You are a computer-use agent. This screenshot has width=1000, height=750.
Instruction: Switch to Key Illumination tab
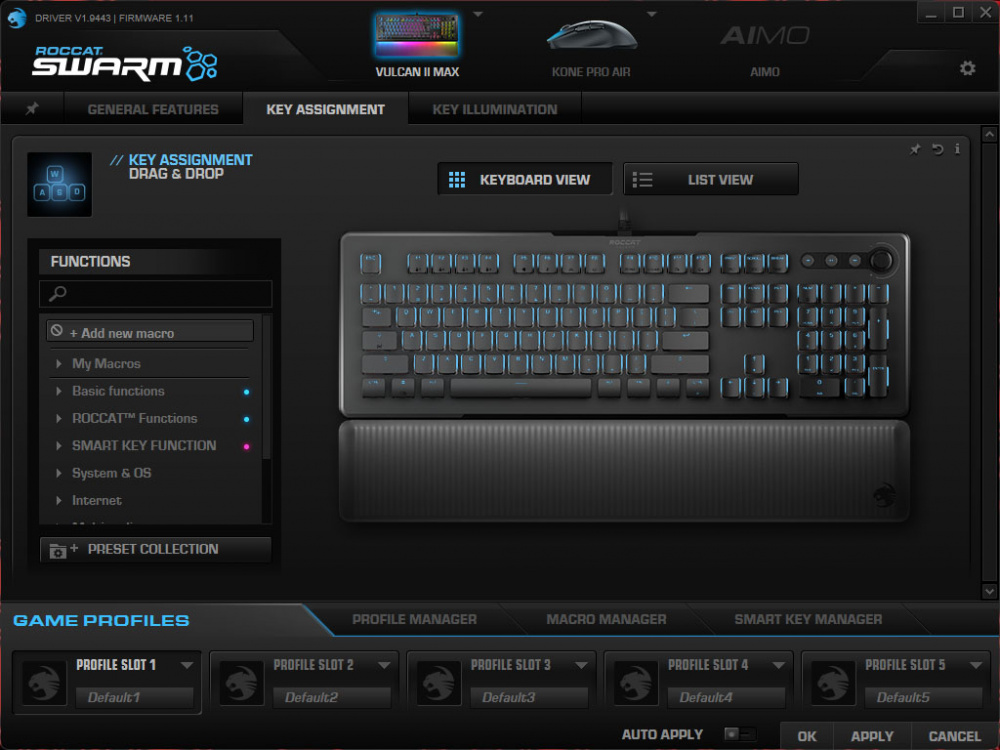495,109
